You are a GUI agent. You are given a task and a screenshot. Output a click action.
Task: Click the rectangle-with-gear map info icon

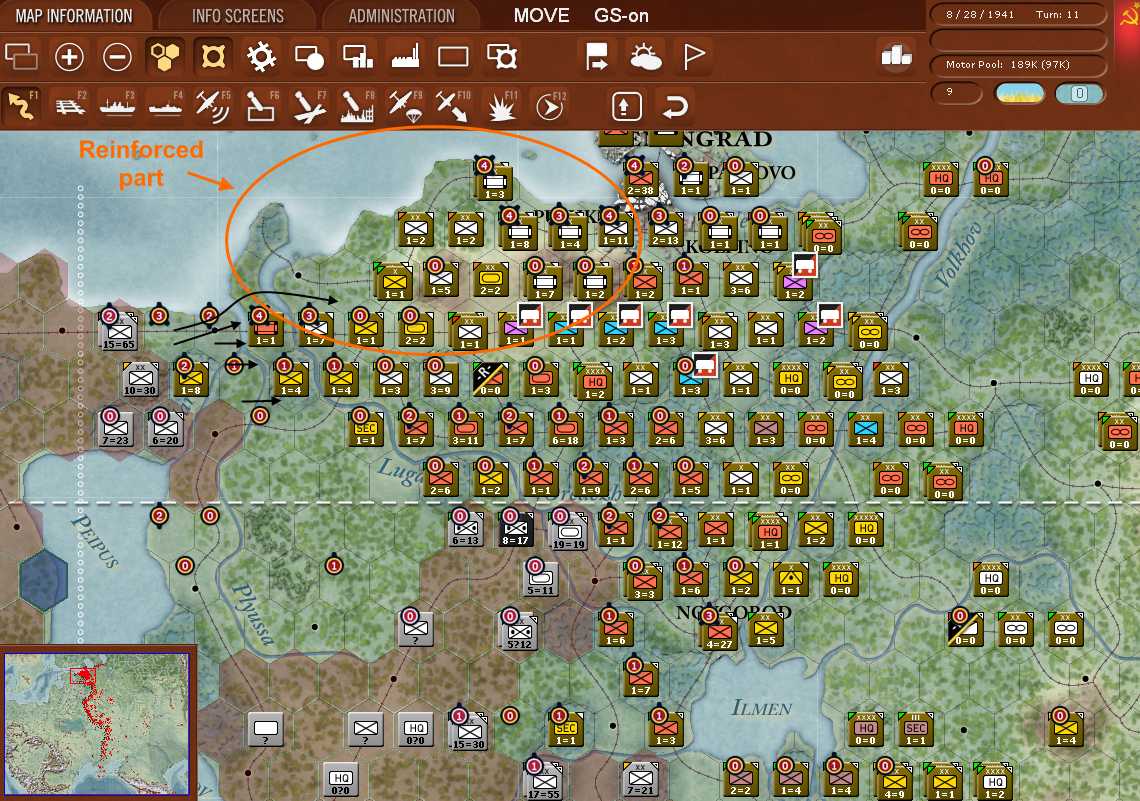pyautogui.click(x=502, y=57)
